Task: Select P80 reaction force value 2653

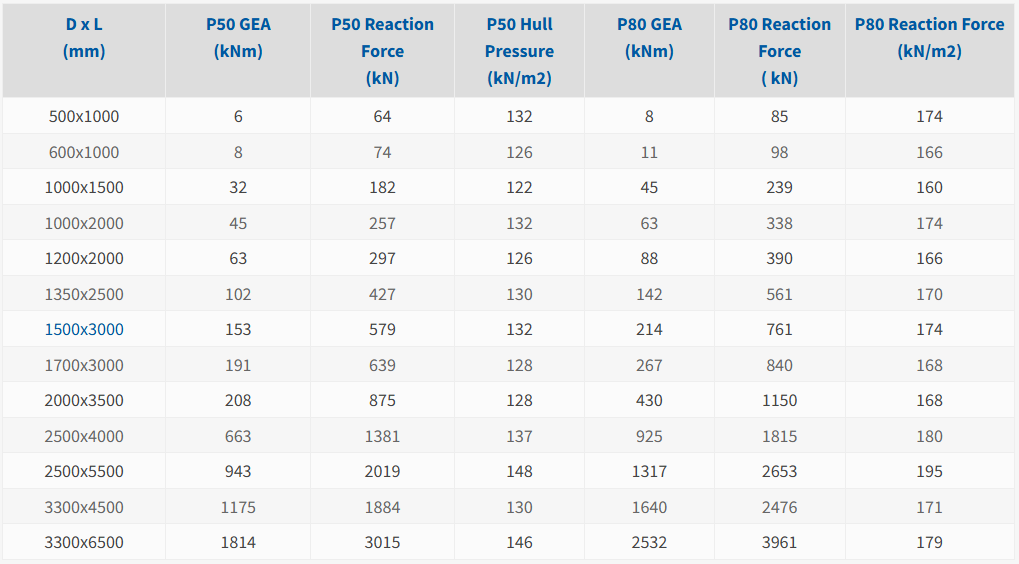Action: coord(779,471)
